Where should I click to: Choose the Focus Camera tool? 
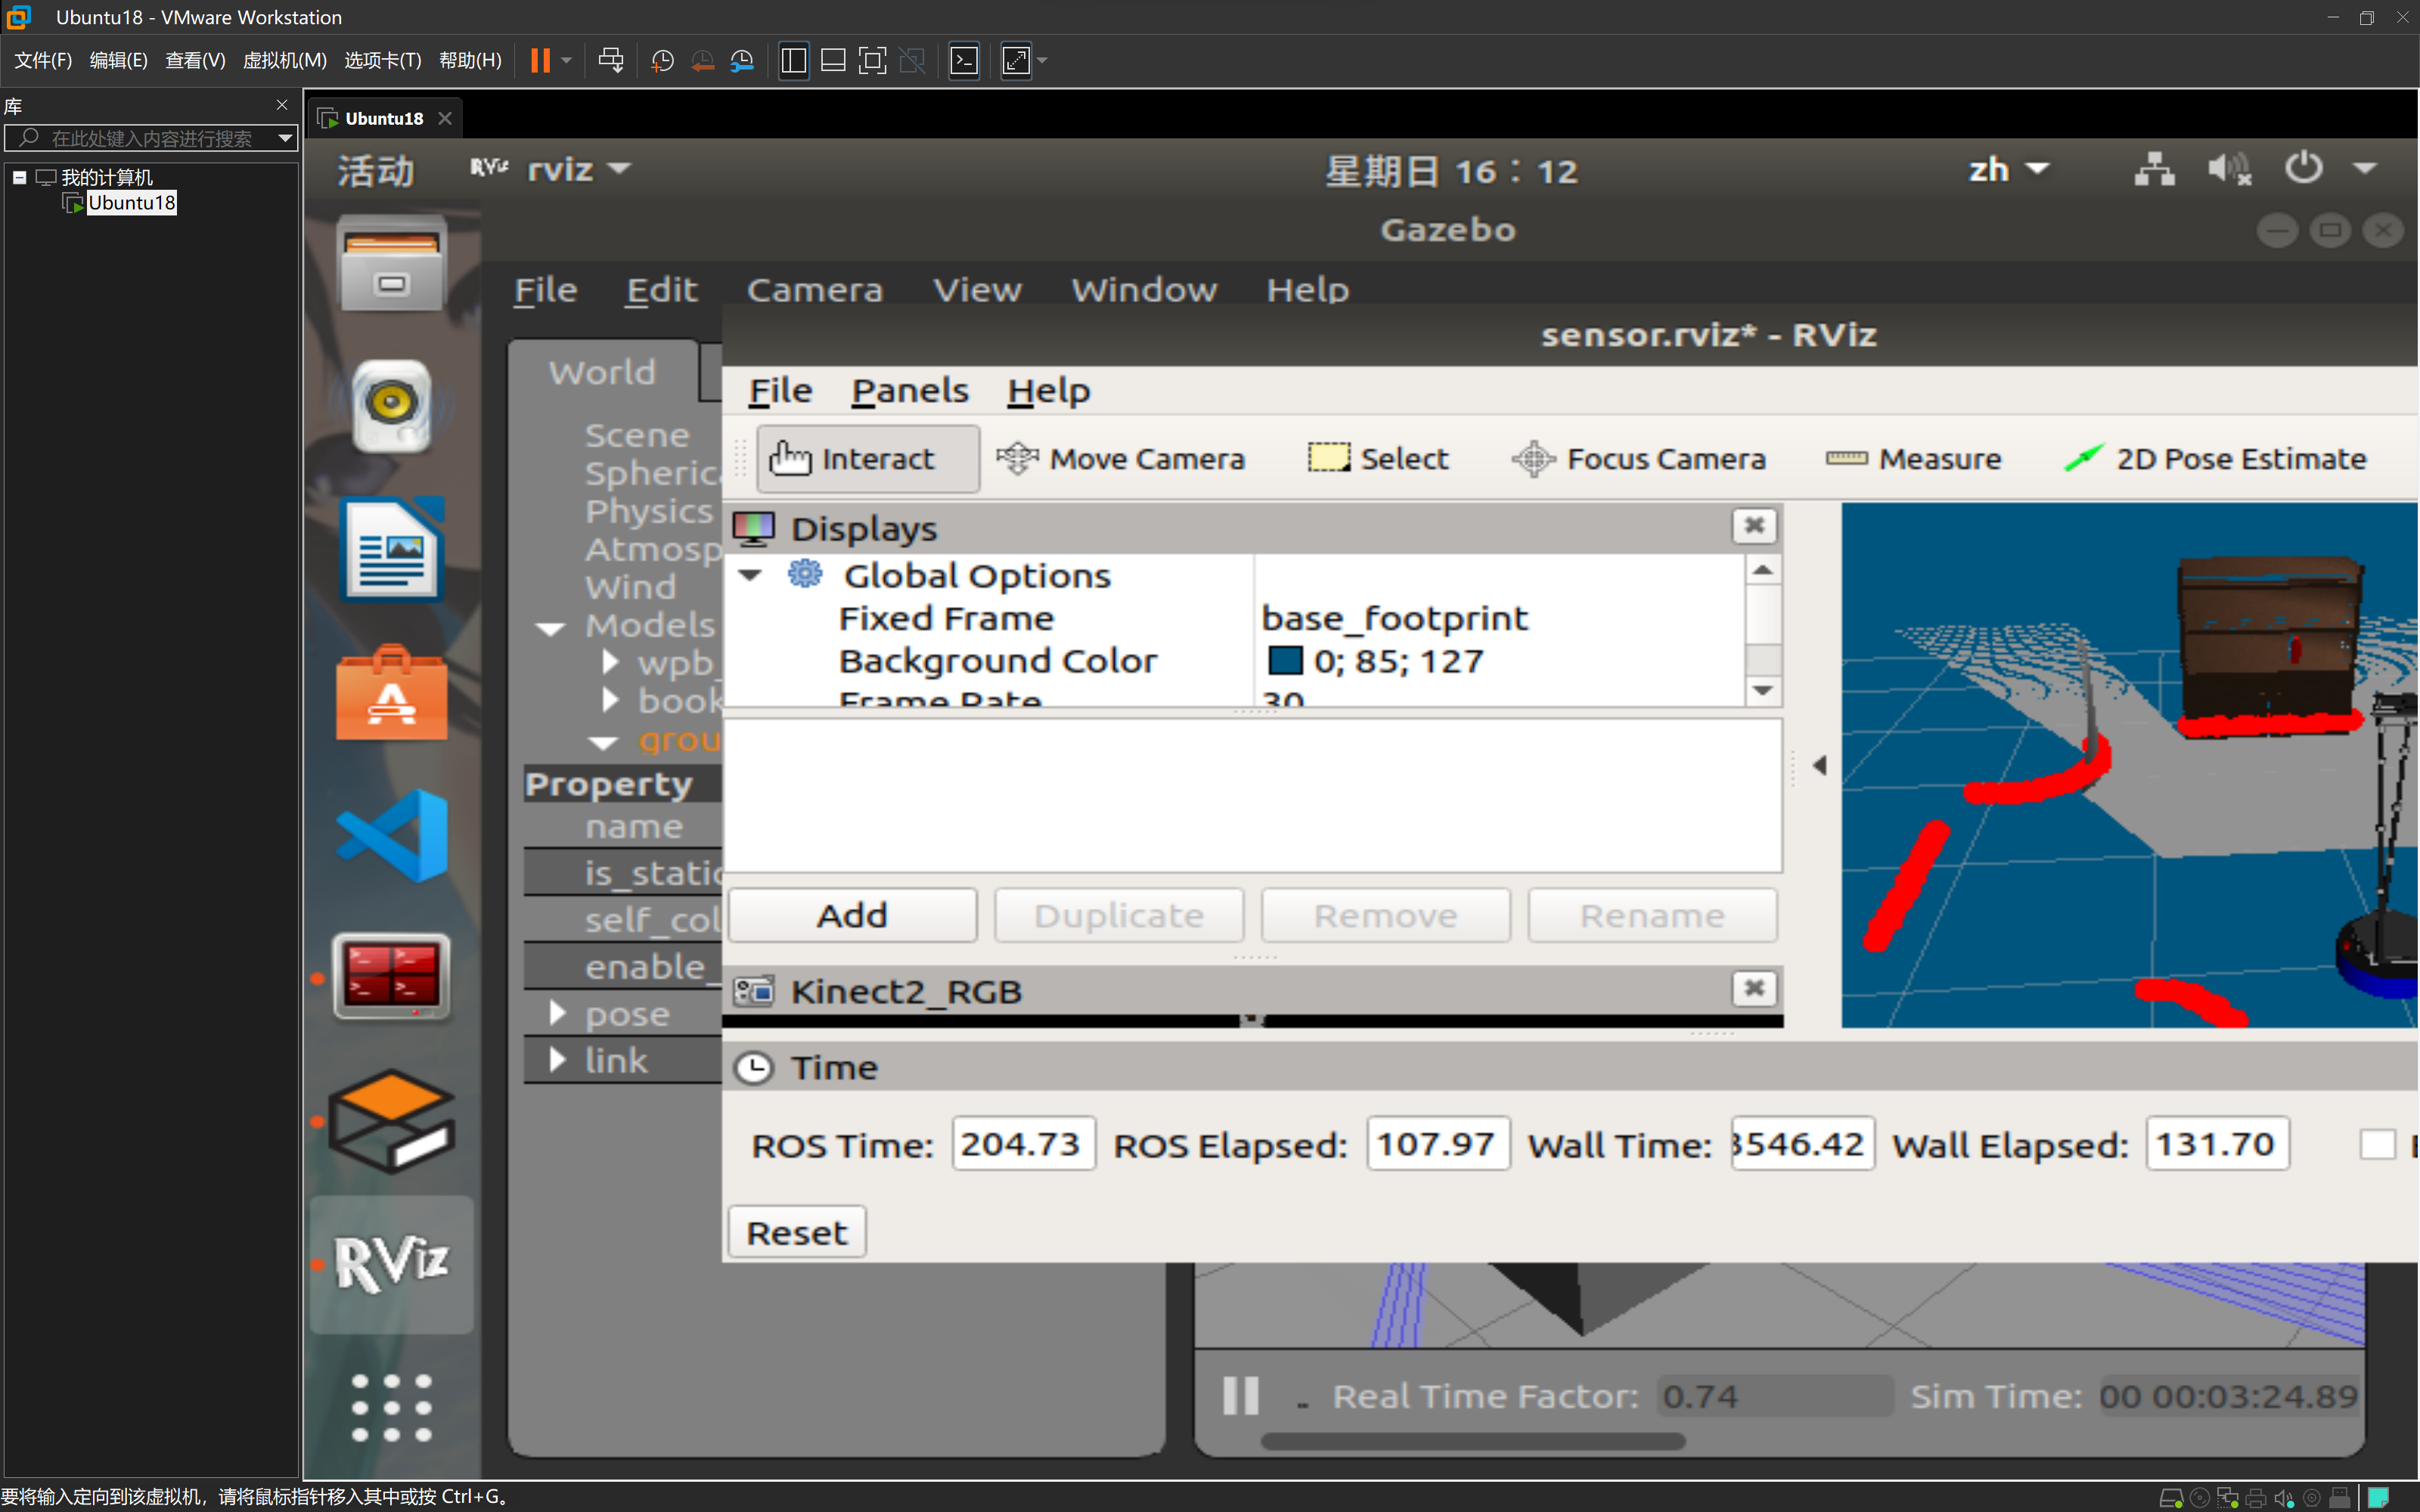pyautogui.click(x=1638, y=459)
